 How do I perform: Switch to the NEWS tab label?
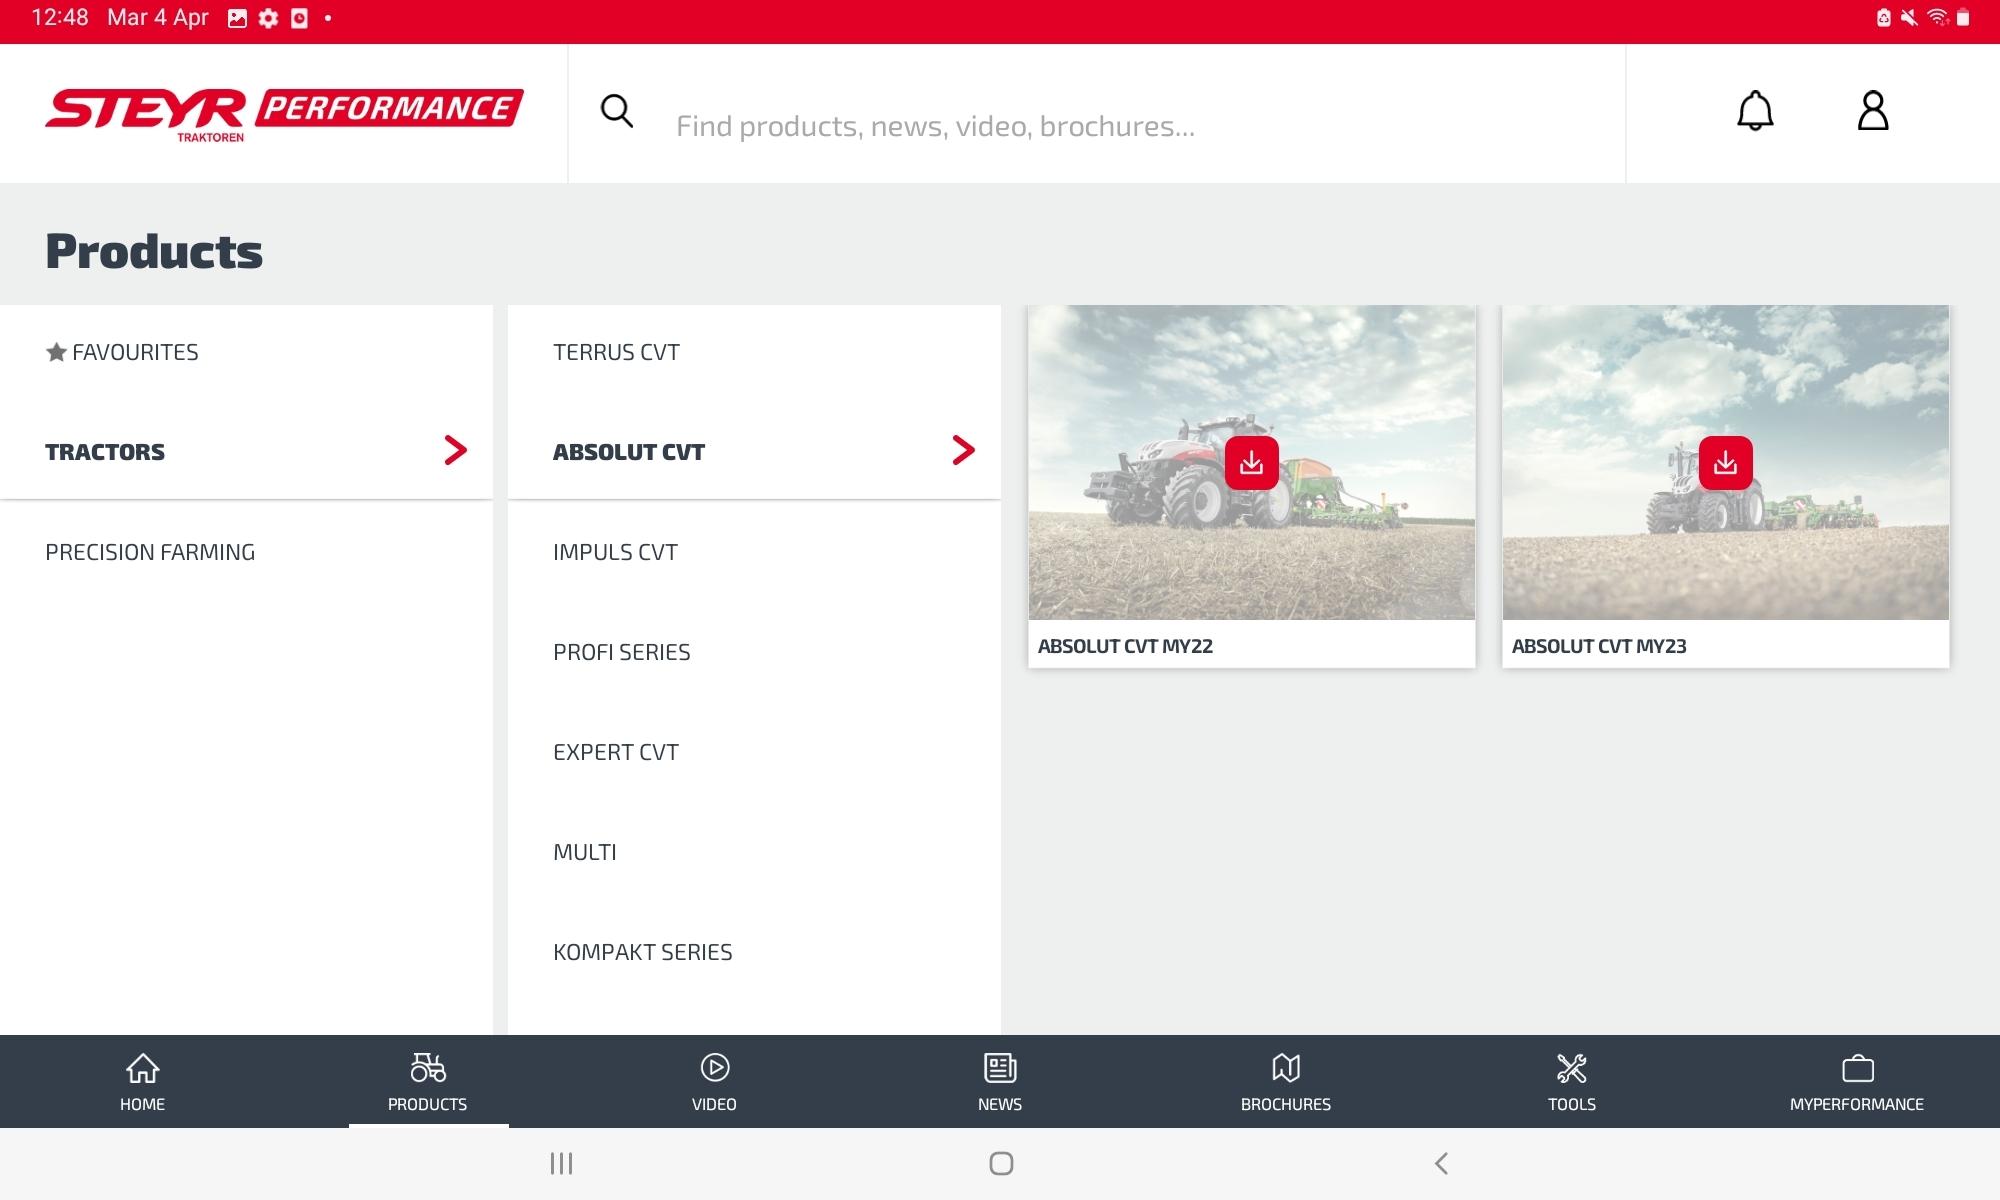point(1000,1104)
